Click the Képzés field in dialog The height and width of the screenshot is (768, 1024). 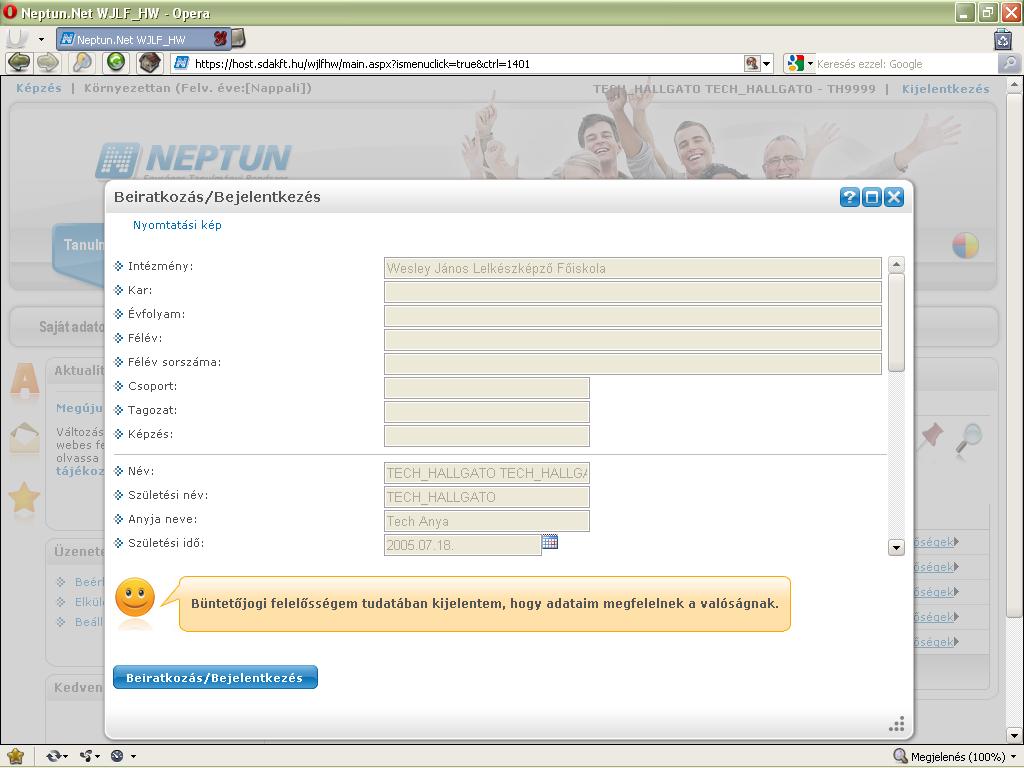coord(487,436)
